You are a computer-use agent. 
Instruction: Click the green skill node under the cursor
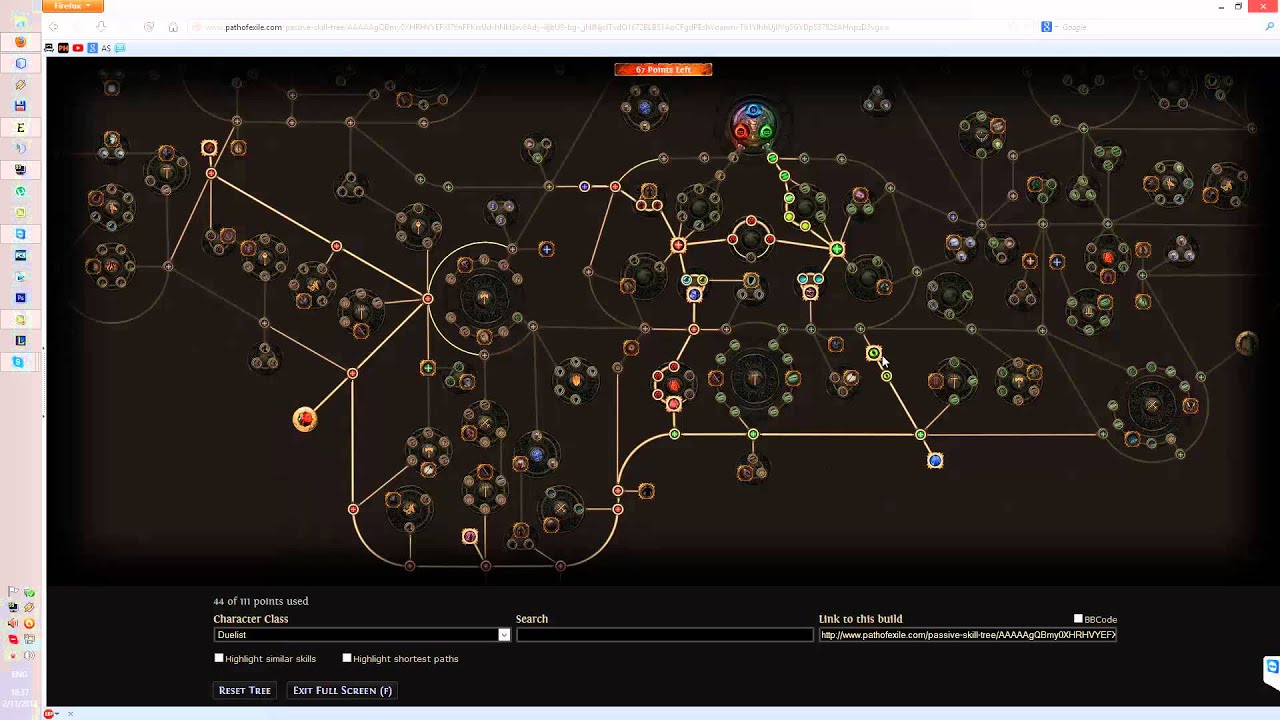pyautogui.click(x=873, y=353)
